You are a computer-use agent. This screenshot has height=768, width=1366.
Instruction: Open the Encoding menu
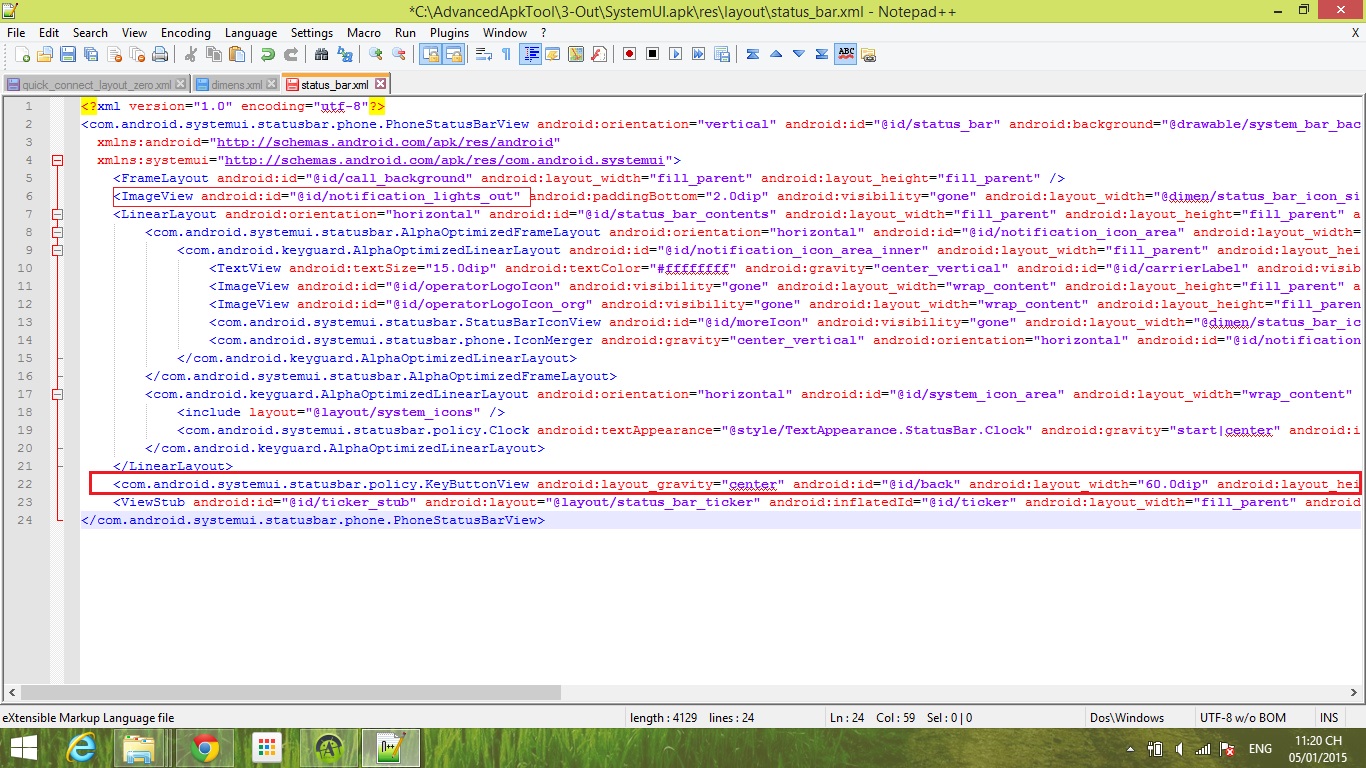(186, 33)
